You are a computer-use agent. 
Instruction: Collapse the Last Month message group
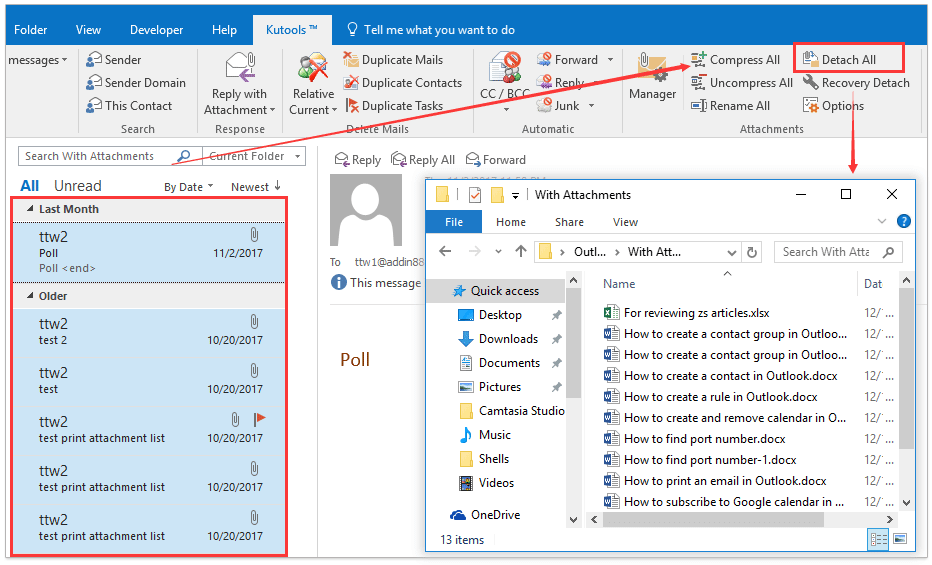[x=27, y=209]
